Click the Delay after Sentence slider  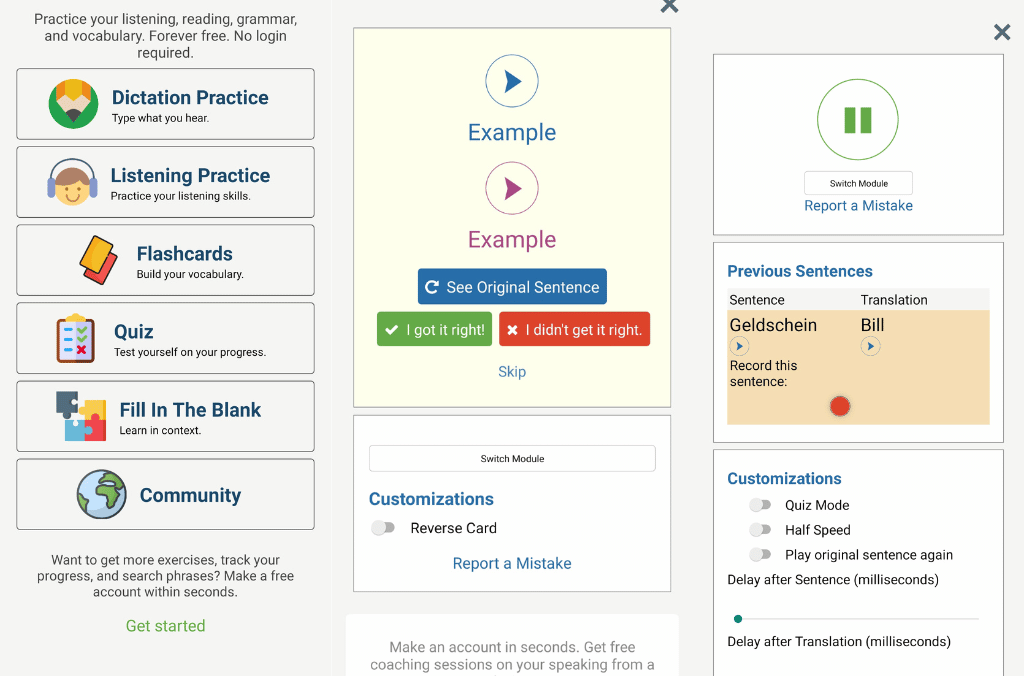858,619
